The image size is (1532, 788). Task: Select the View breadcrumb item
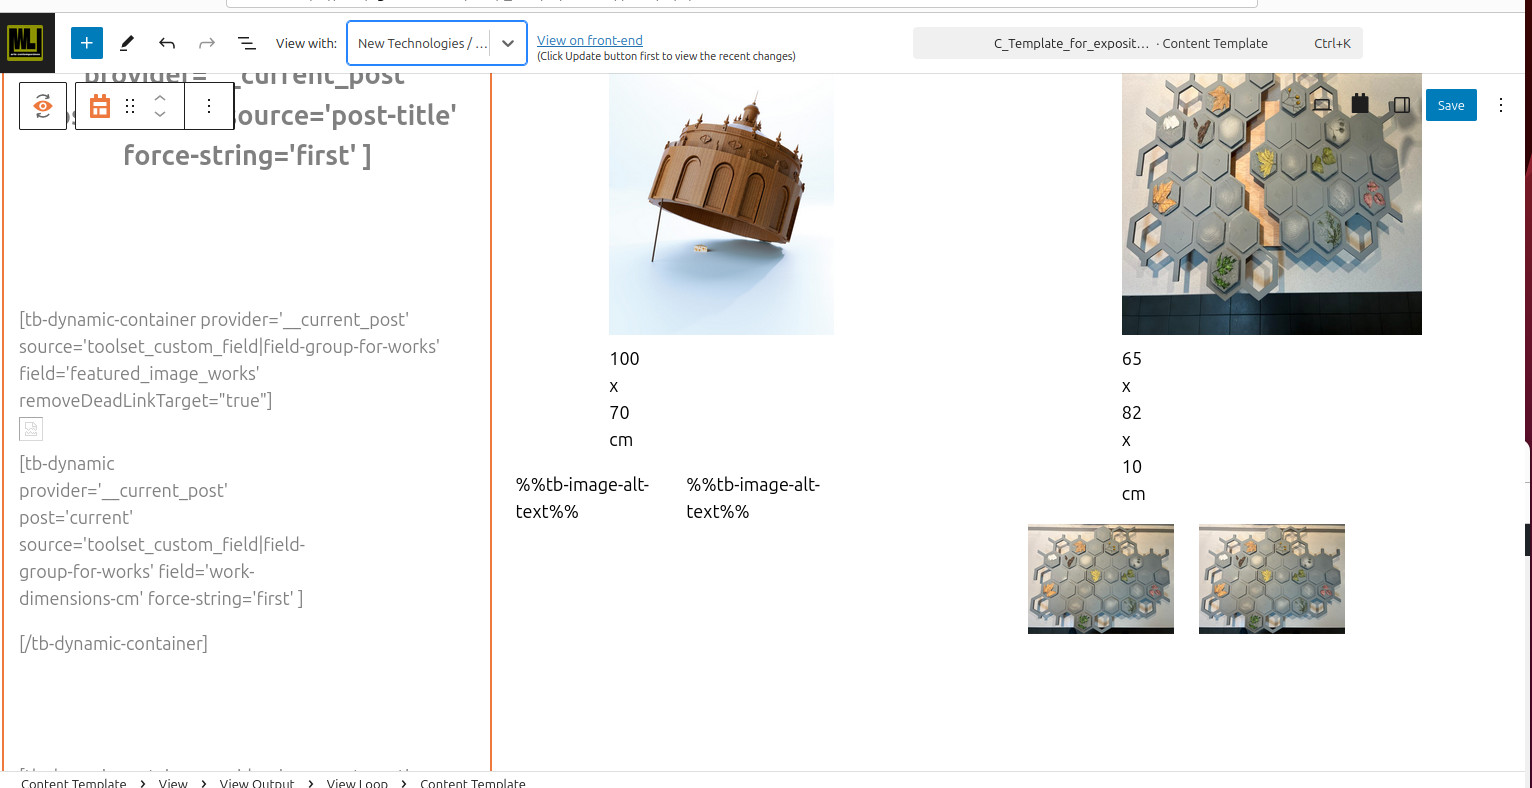tap(173, 783)
